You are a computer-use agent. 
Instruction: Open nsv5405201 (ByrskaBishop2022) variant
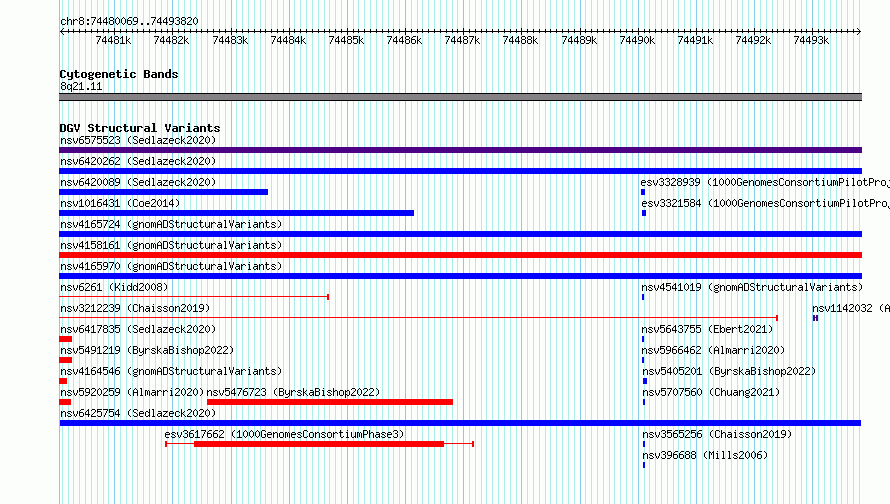[729, 371]
